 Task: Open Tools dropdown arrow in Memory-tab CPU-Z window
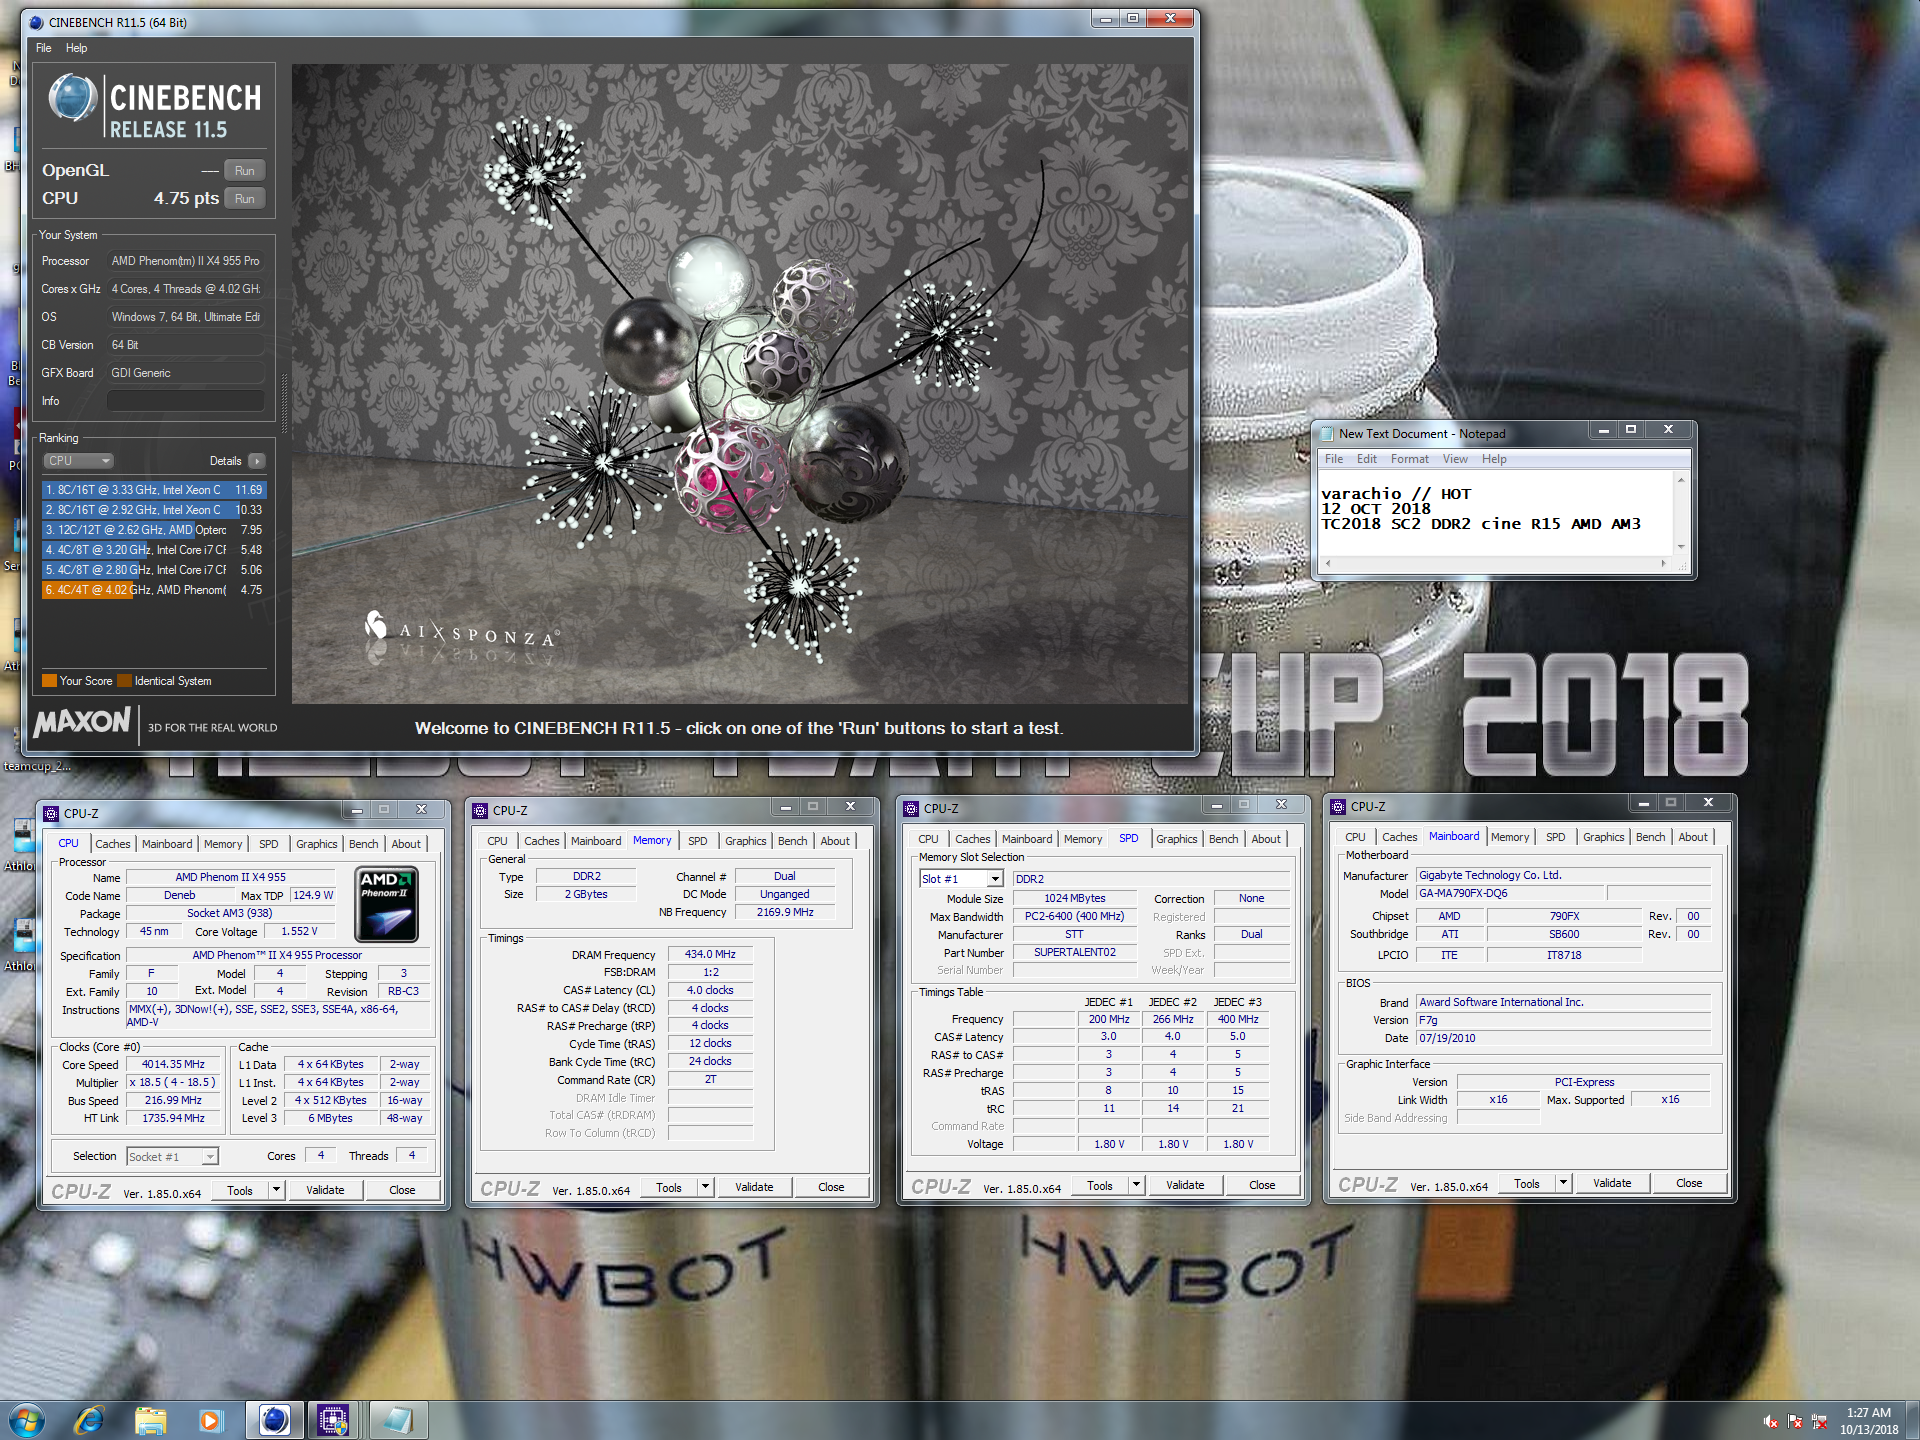tap(706, 1187)
